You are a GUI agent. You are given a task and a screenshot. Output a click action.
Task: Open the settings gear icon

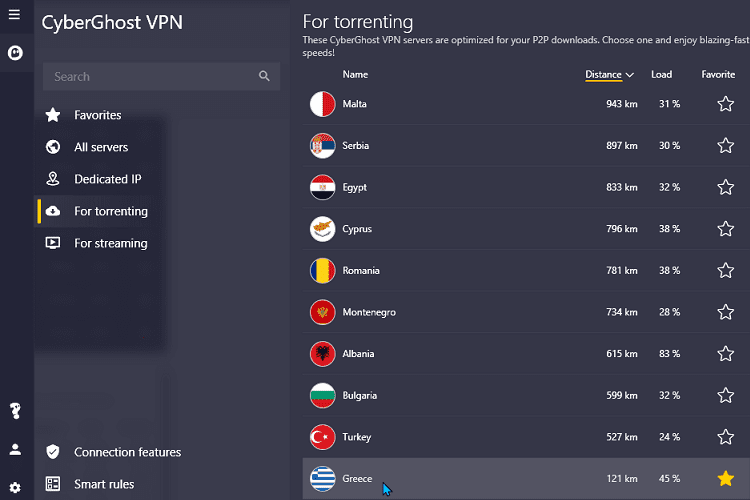tap(15, 488)
